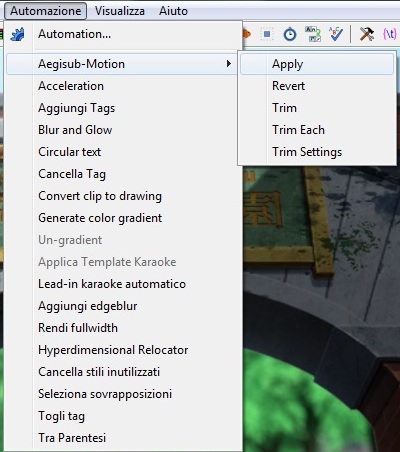Select Rendi fullwidth entry
The image size is (400, 452).
click(x=124, y=328)
